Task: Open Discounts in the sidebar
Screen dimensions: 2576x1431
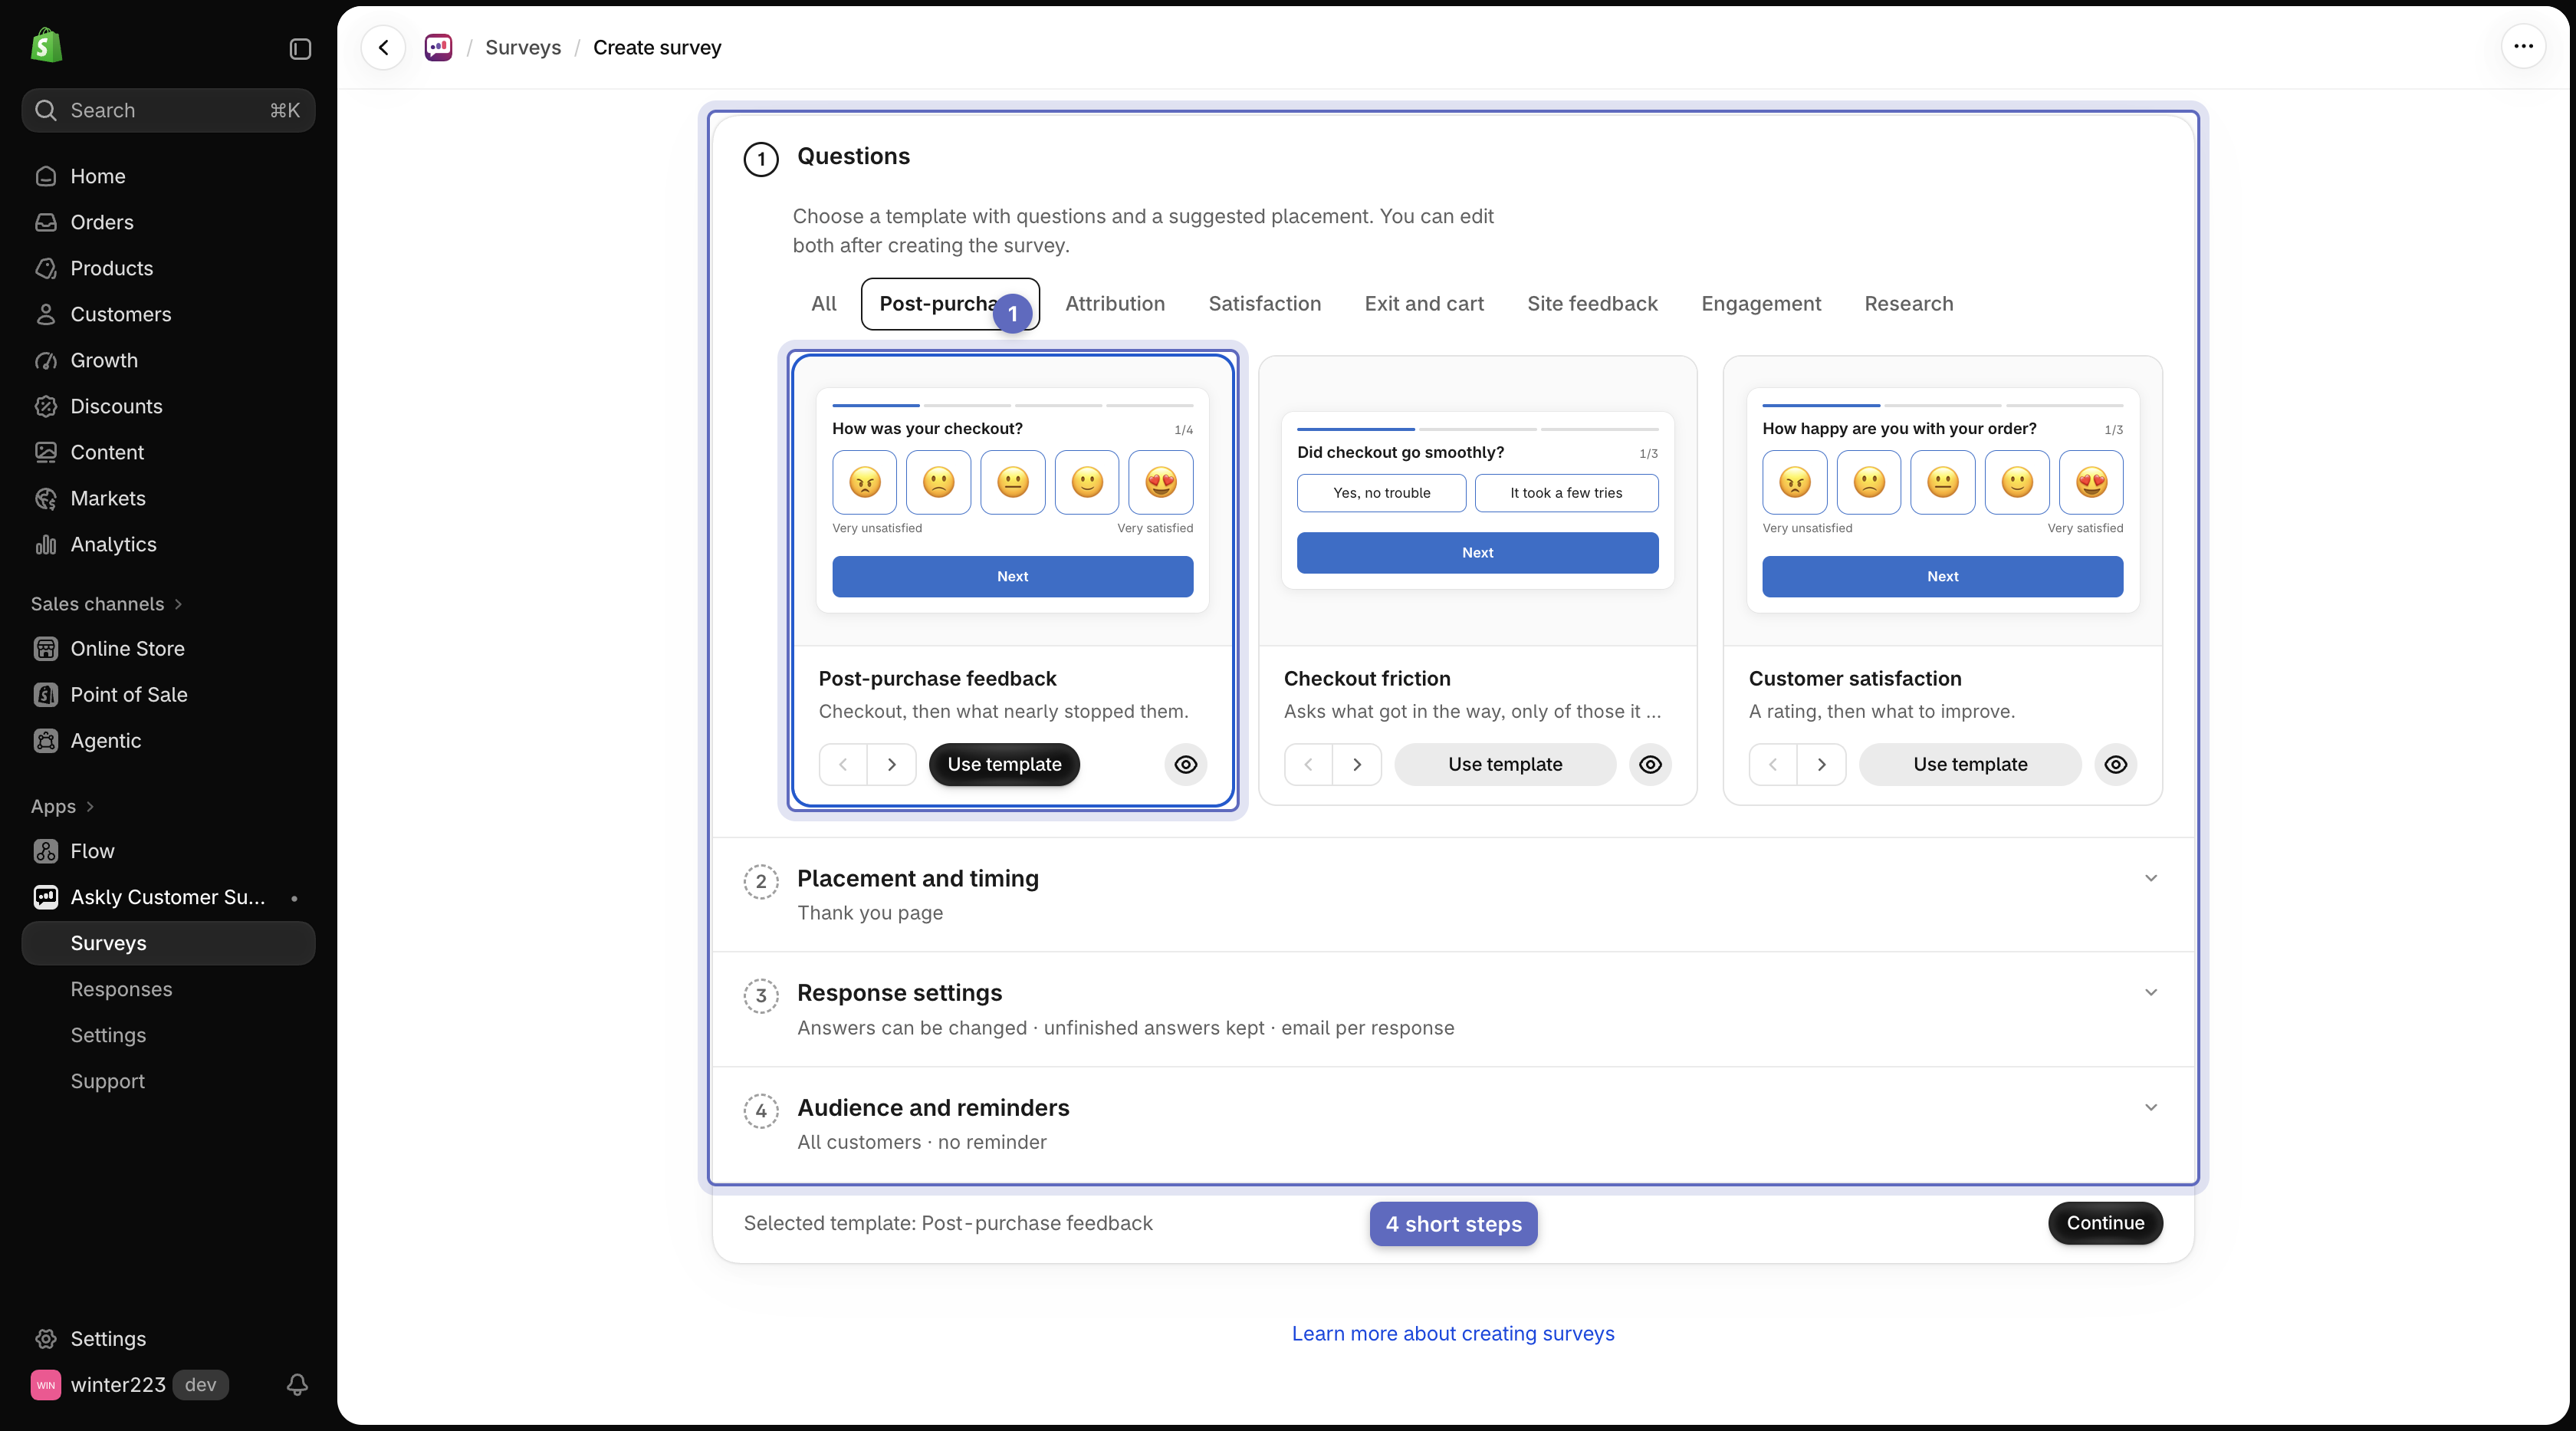Action: tap(168, 406)
